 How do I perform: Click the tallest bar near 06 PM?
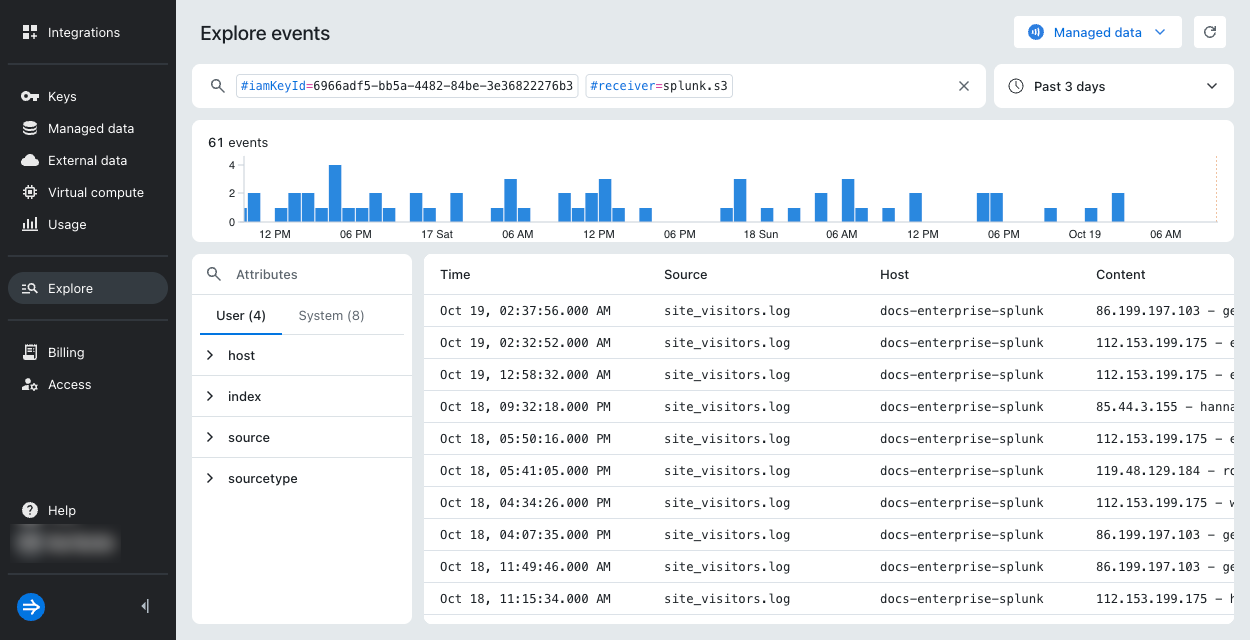tap(335, 193)
